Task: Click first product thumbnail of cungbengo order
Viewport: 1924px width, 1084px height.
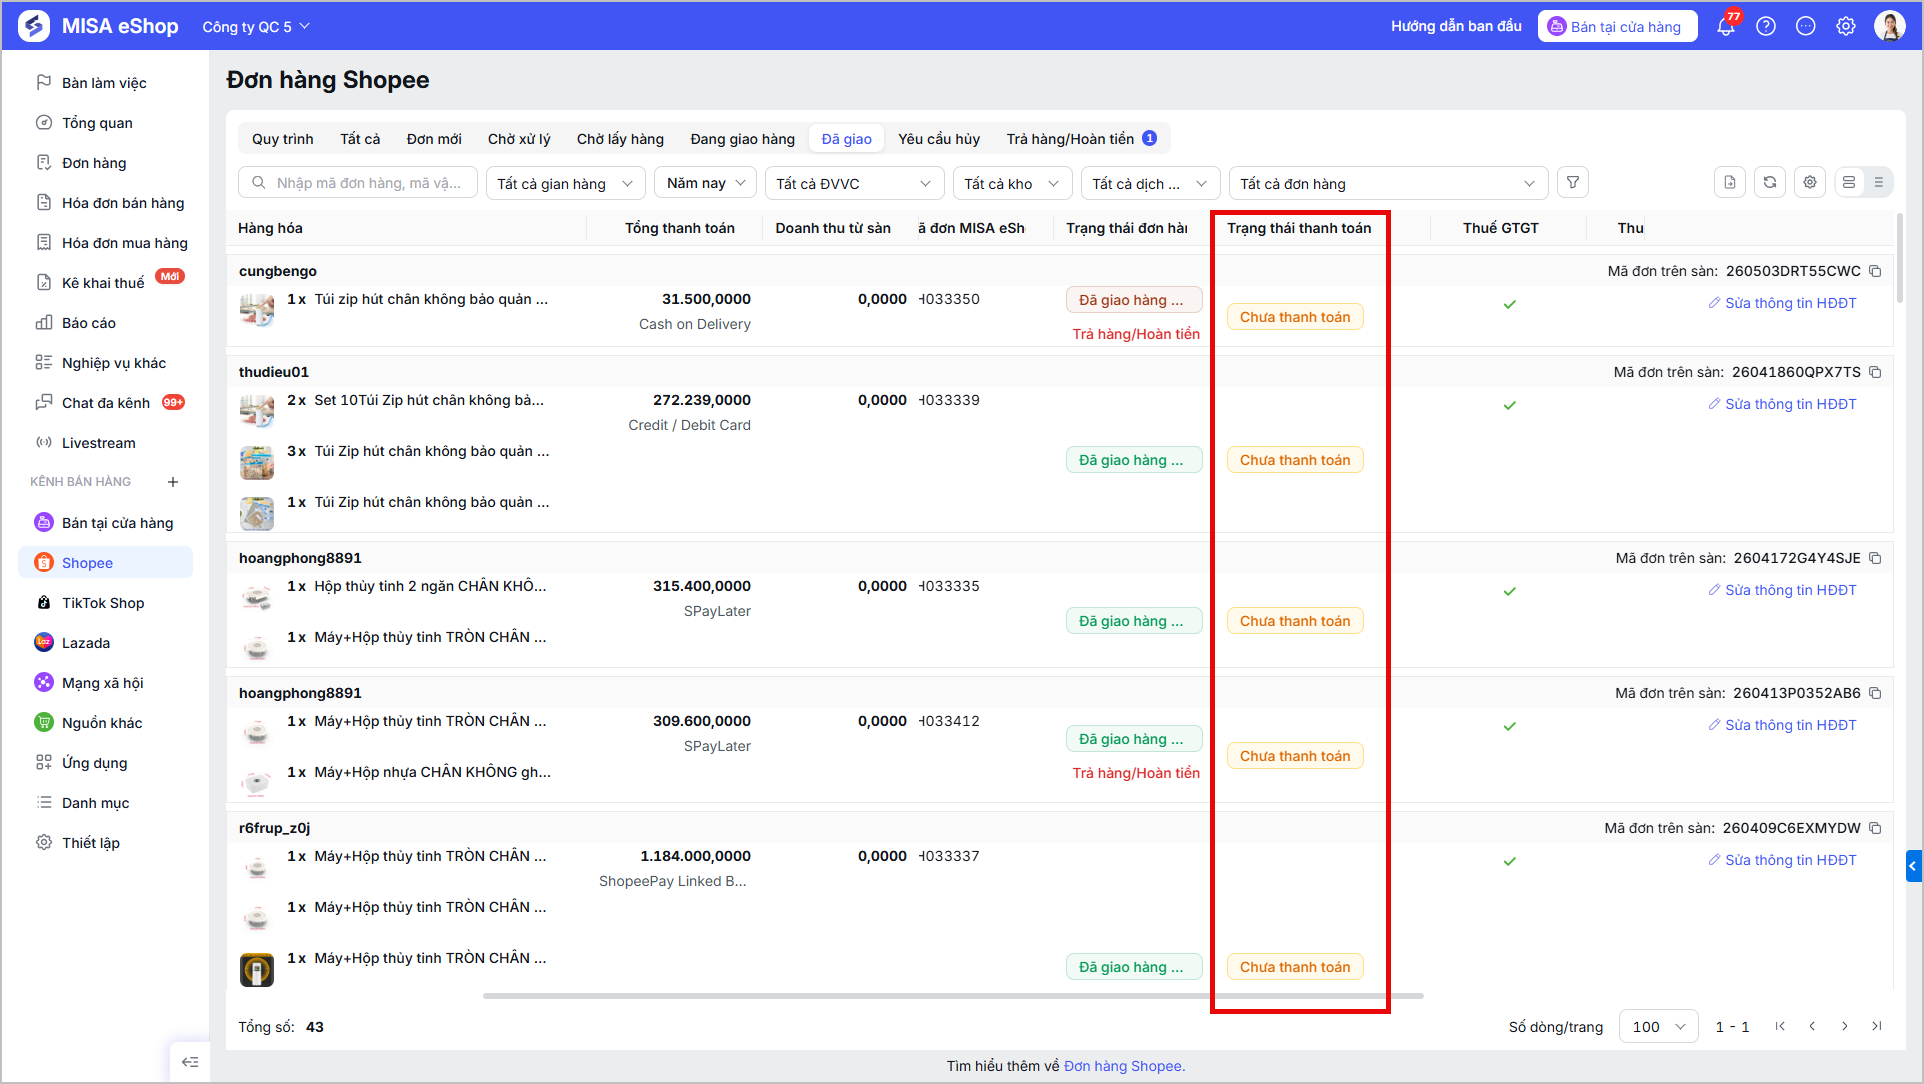Action: (x=257, y=309)
